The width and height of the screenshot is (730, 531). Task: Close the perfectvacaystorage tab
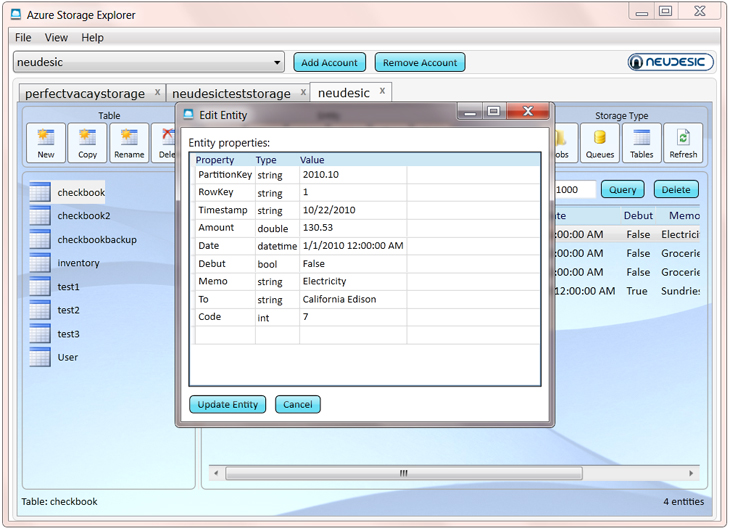point(157,92)
